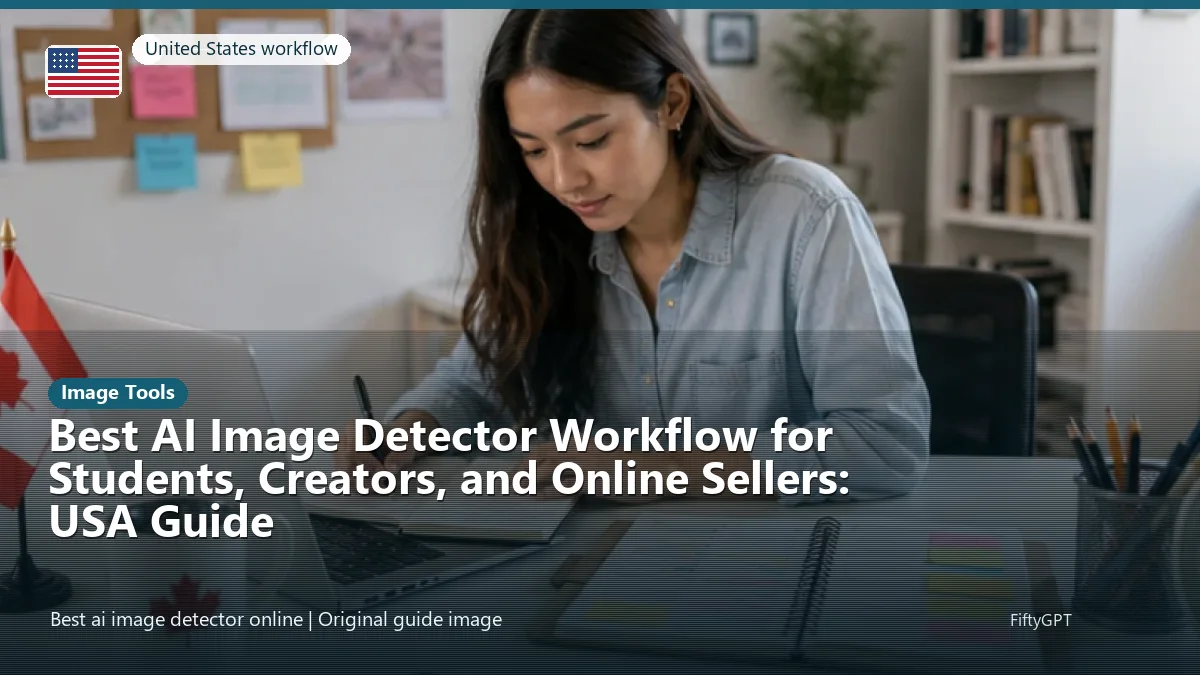Click the 'Image Tools' category tag

(x=118, y=393)
